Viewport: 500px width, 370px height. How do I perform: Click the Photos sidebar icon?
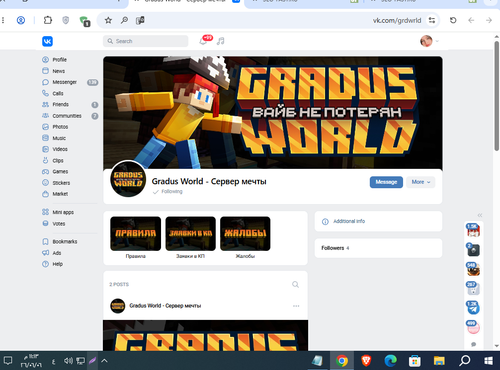click(45, 127)
